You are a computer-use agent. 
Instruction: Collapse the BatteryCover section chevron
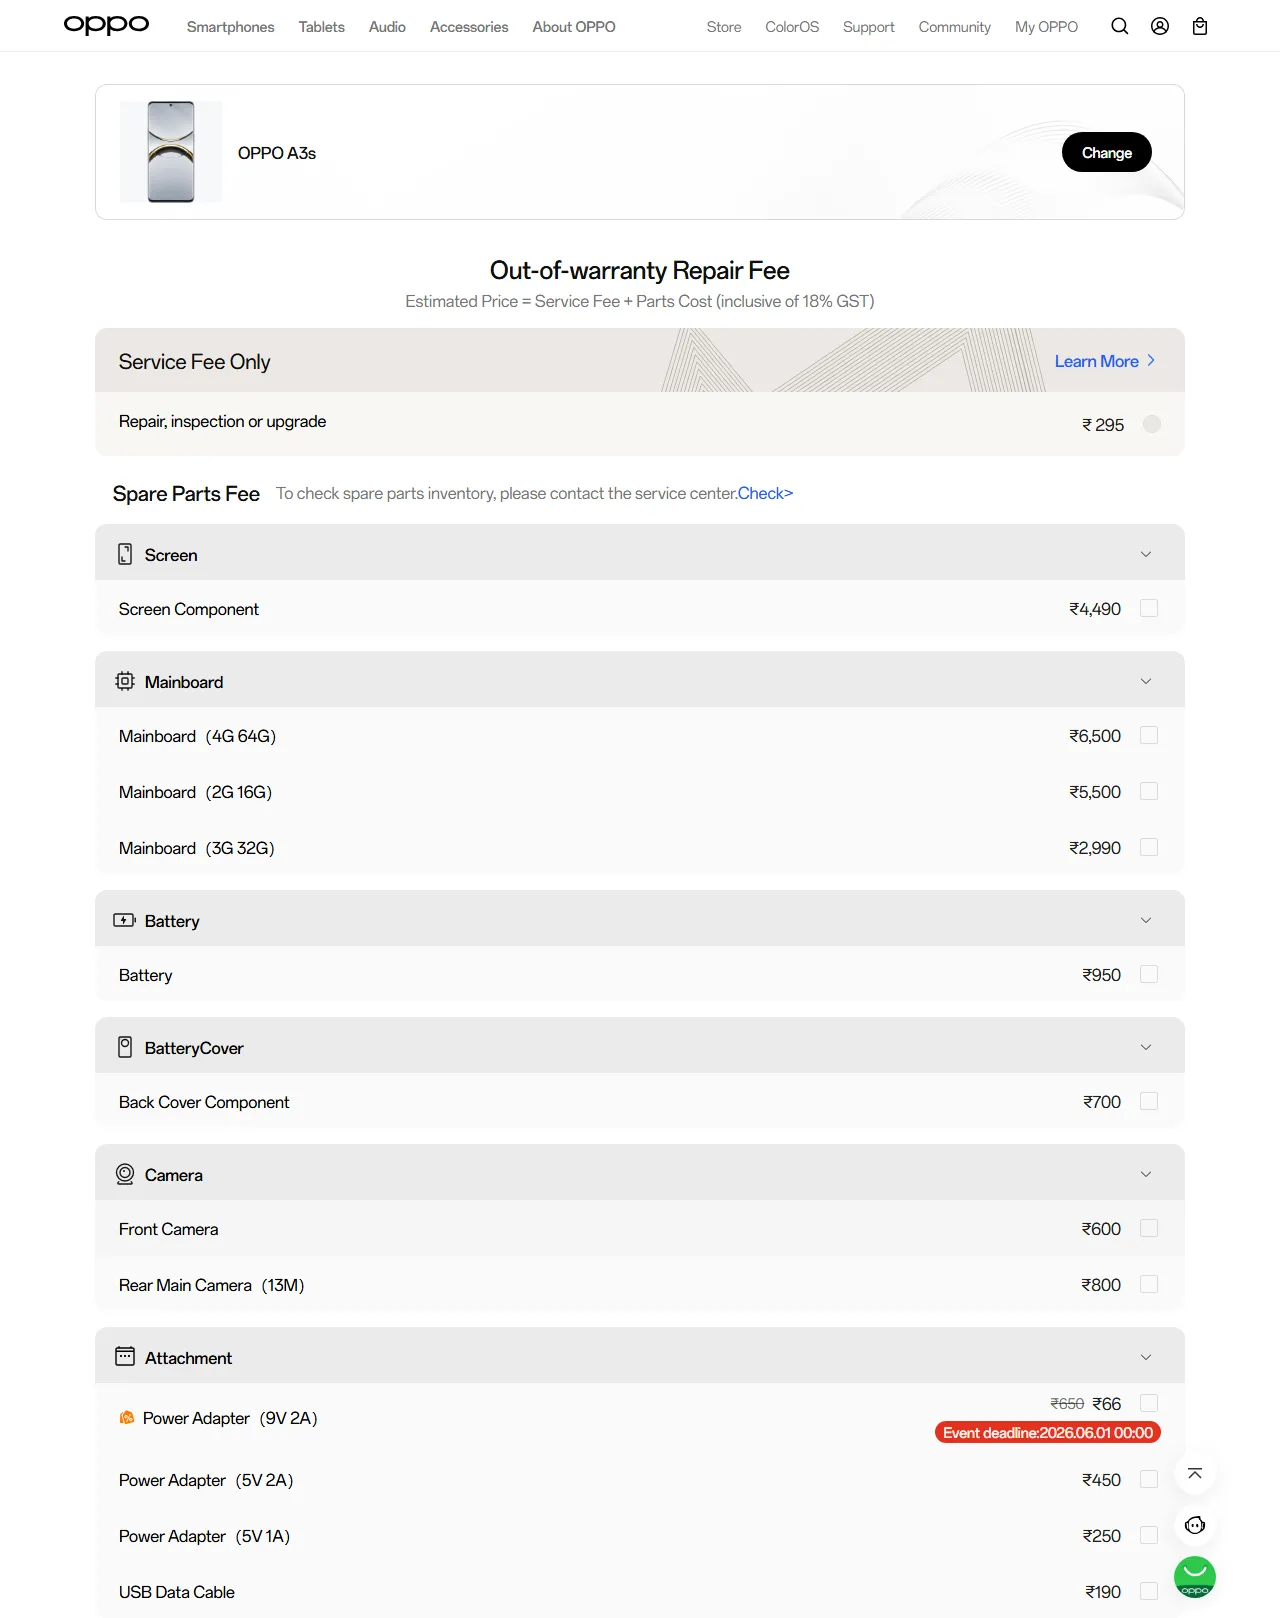(1146, 1047)
